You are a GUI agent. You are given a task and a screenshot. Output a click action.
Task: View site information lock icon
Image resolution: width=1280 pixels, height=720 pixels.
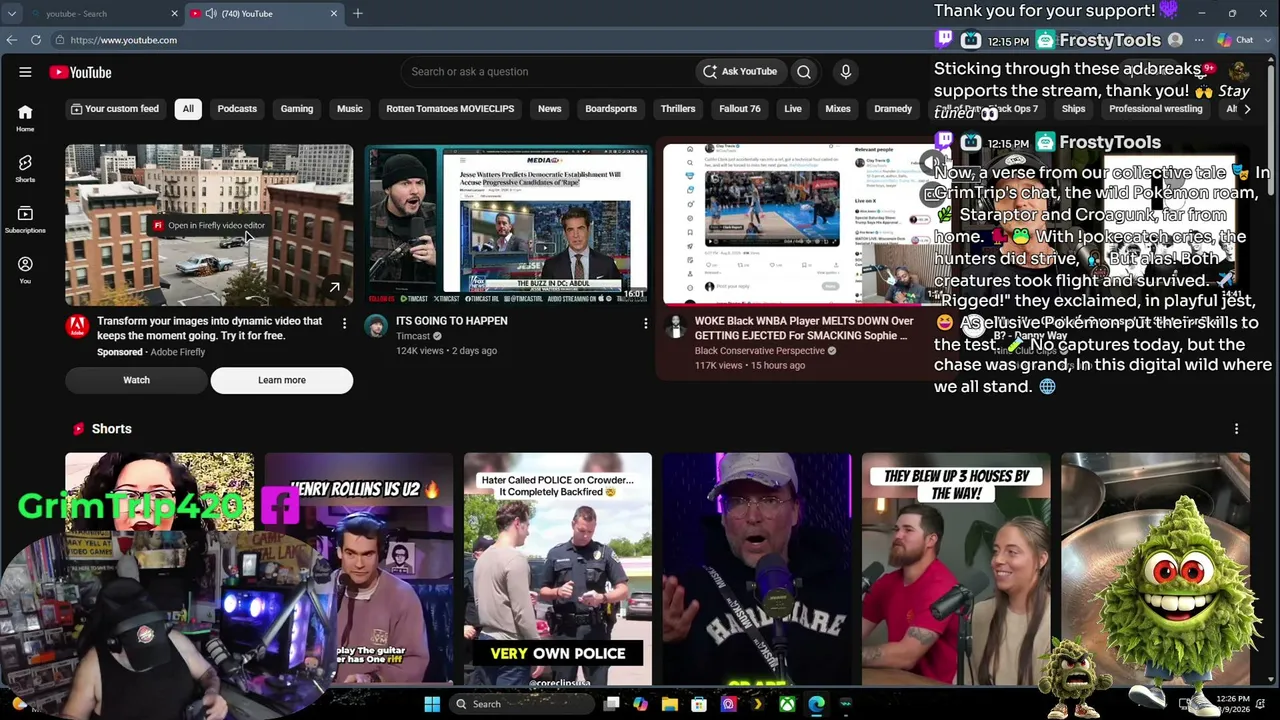point(60,40)
